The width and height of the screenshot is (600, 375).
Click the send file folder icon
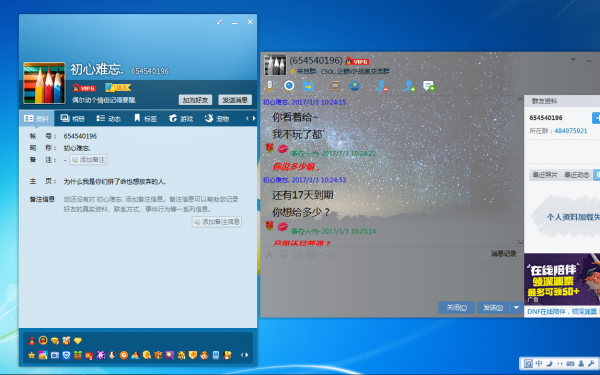click(x=308, y=86)
